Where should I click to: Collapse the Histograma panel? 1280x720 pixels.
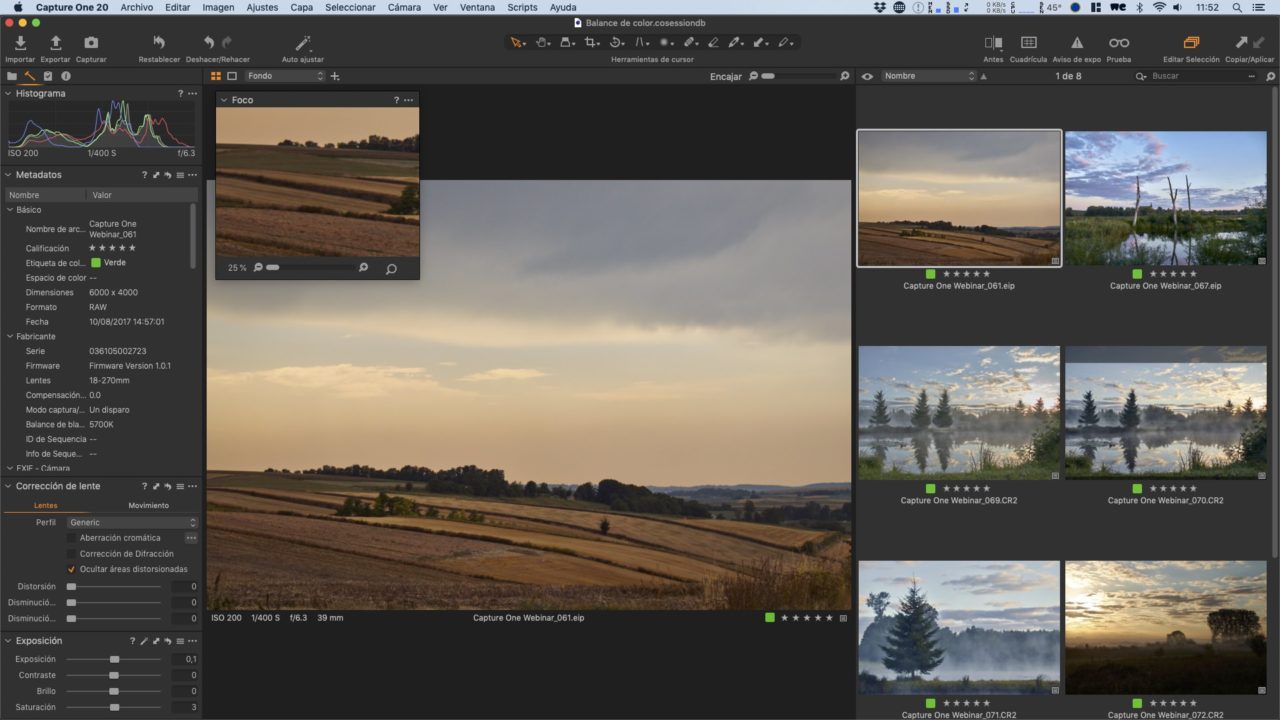coord(10,93)
